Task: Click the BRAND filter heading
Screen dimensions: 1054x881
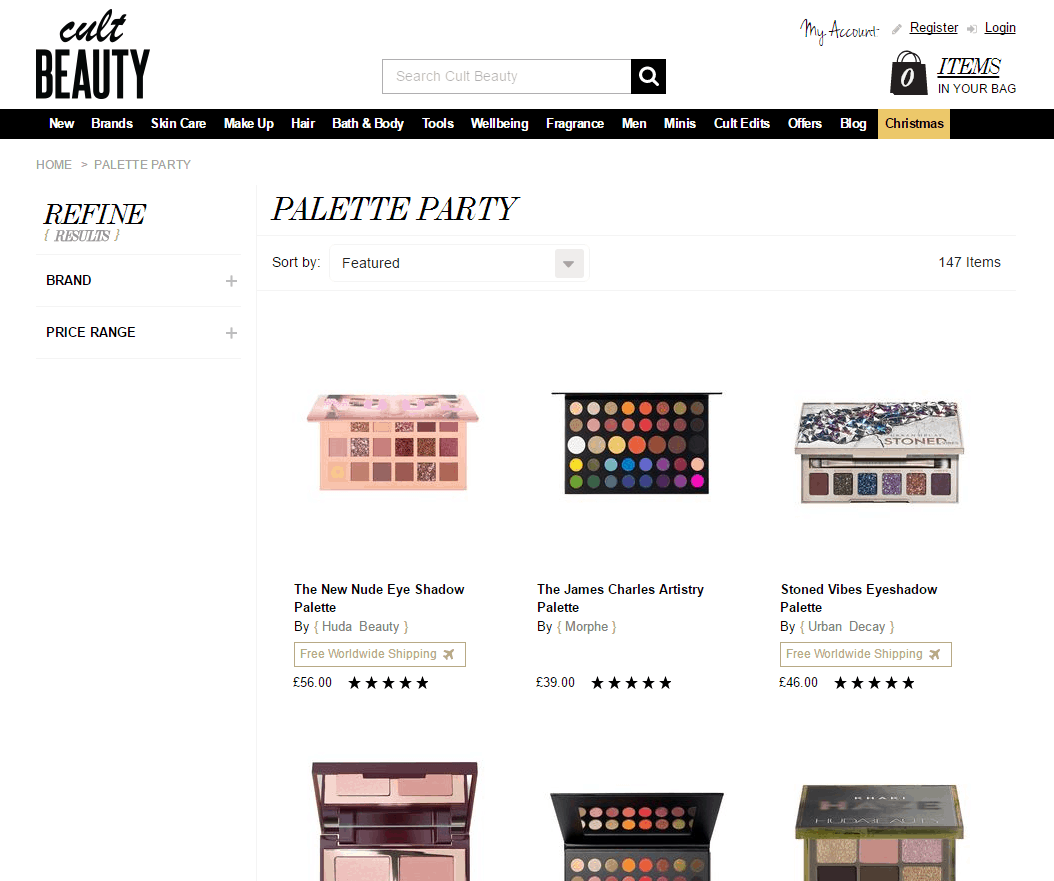Action: (x=69, y=281)
